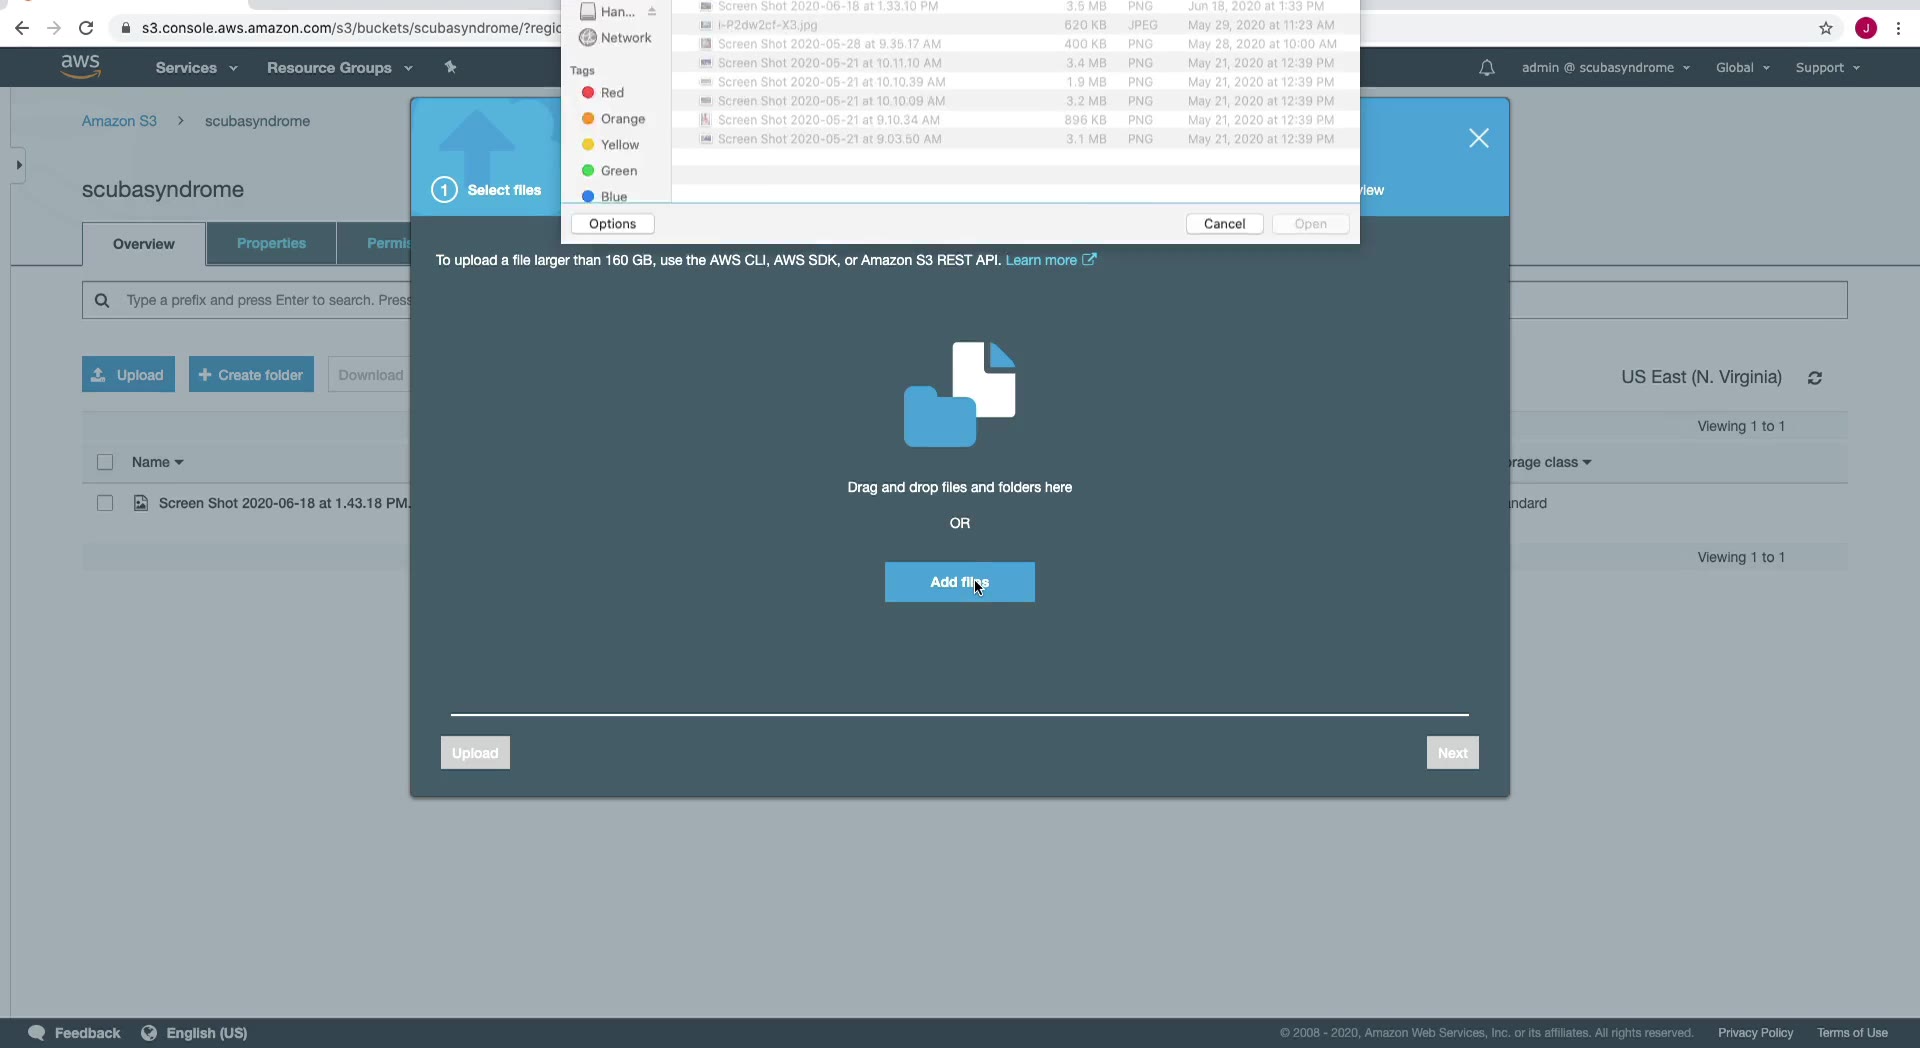Viewport: 1920px width, 1048px height.
Task: Click the Next button in upload dialog
Action: 1453,753
